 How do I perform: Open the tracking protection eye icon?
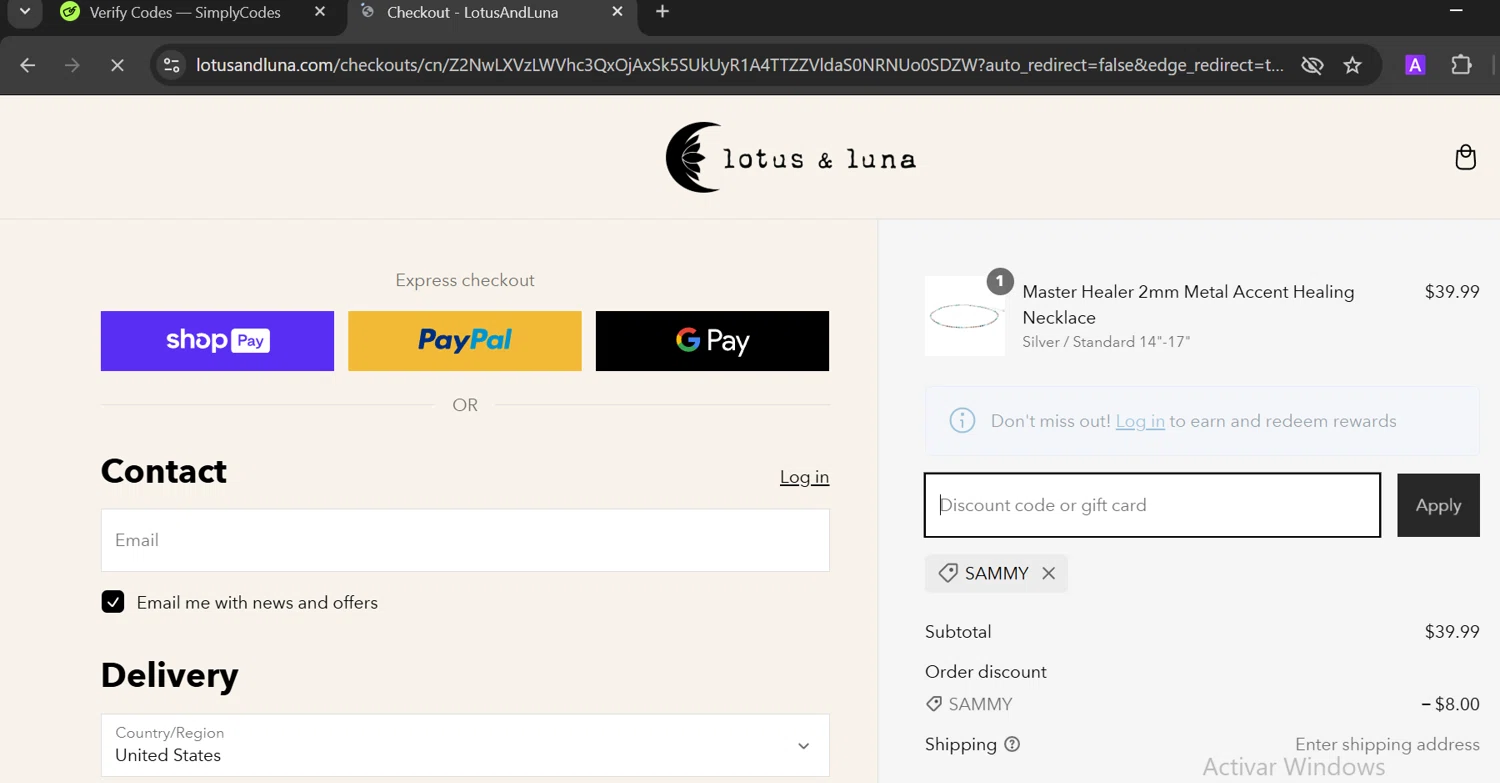[1312, 65]
